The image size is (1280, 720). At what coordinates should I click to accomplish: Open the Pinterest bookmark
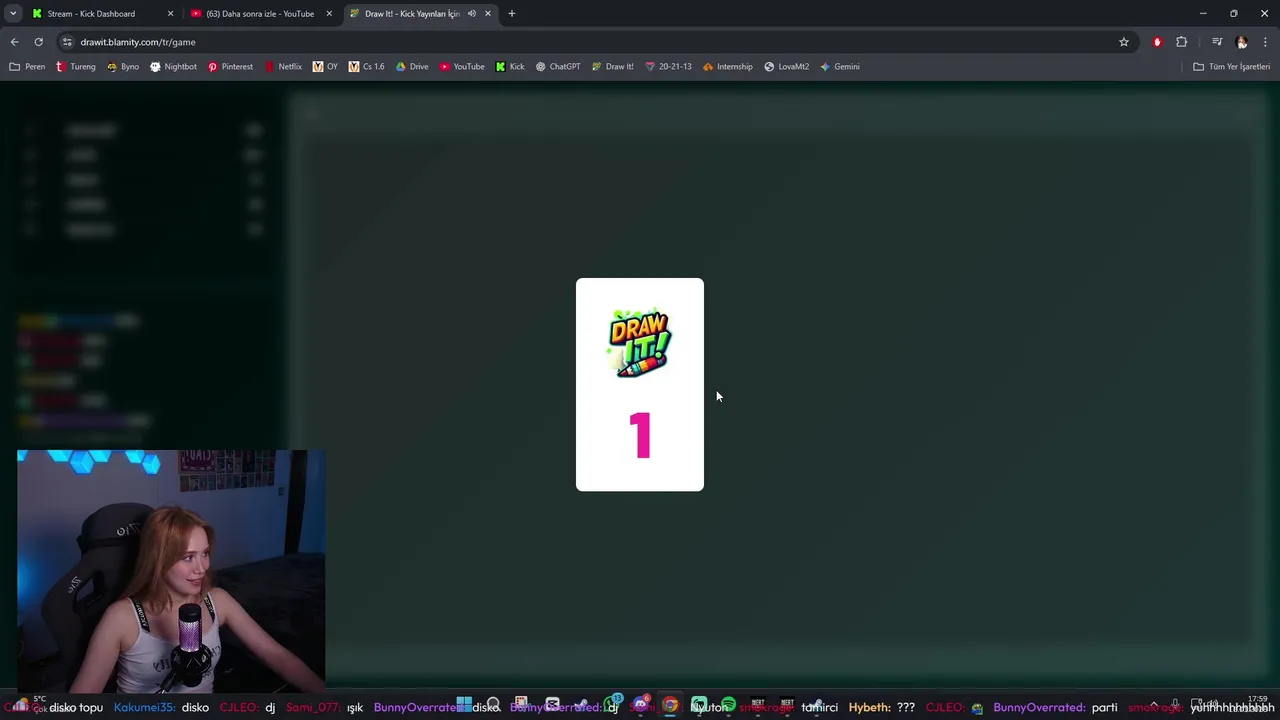pyautogui.click(x=230, y=67)
